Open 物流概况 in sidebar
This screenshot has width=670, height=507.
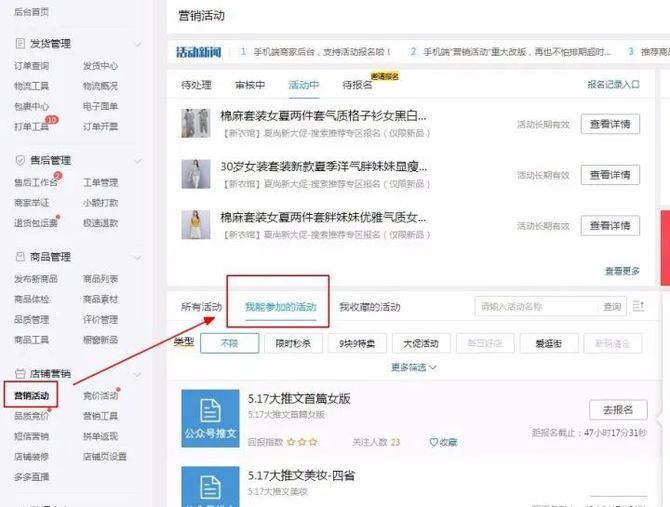coord(100,86)
